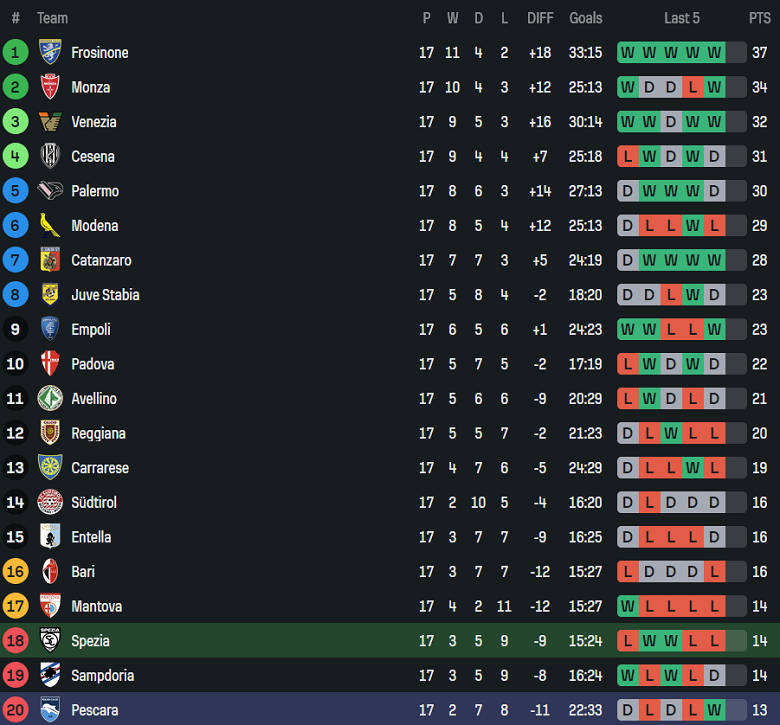This screenshot has height=725, width=780.
Task: Click the Juve Stabia badge icon
Action: tap(50, 295)
